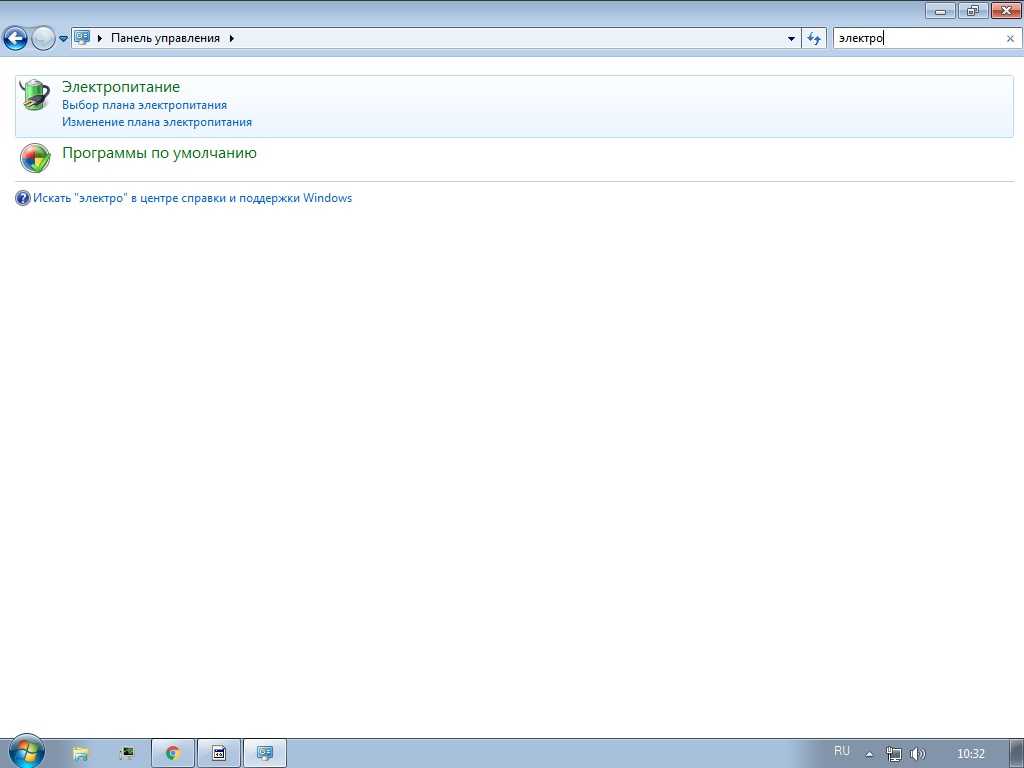The image size is (1024, 768).
Task: Open the recent pages dropdown arrow
Action: [x=63, y=39]
